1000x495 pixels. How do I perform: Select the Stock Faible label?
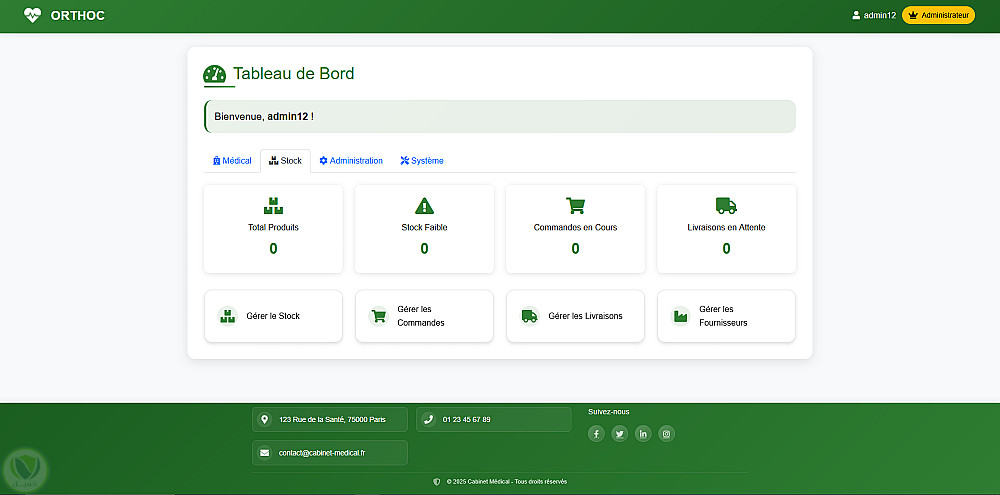point(424,227)
